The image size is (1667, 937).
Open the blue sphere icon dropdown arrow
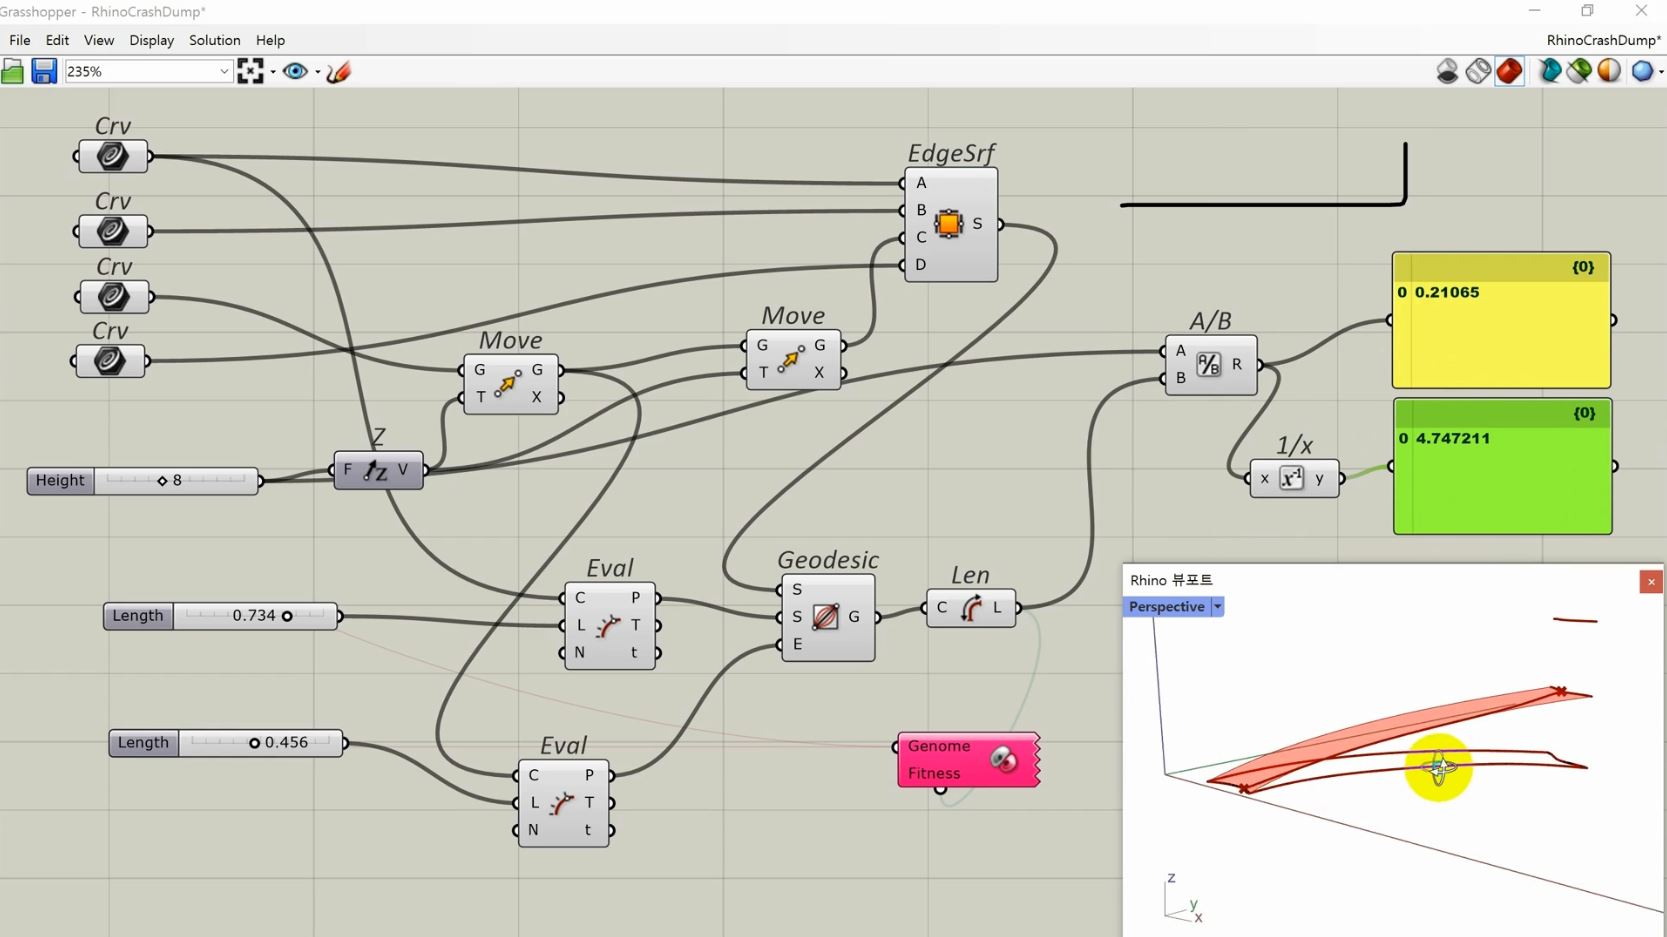(x=1661, y=72)
